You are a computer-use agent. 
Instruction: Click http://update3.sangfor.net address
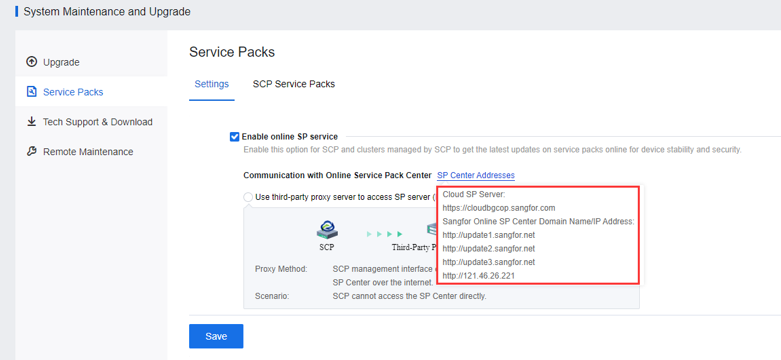point(489,261)
